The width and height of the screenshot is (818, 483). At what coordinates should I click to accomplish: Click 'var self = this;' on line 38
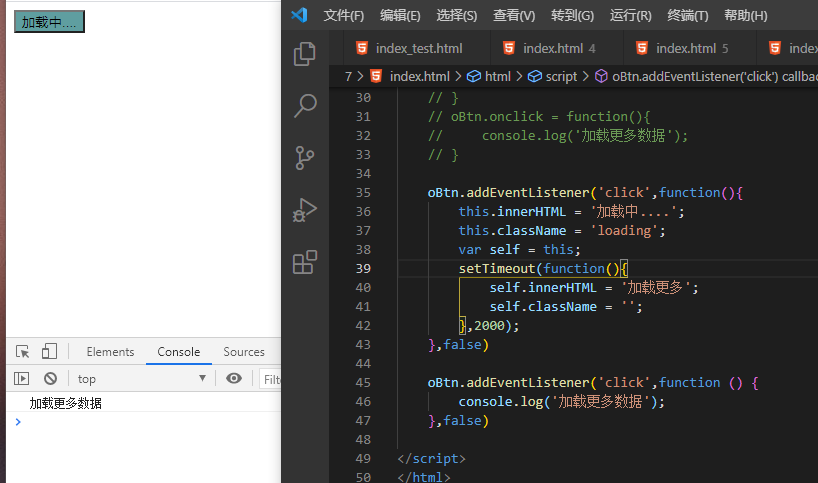point(519,249)
